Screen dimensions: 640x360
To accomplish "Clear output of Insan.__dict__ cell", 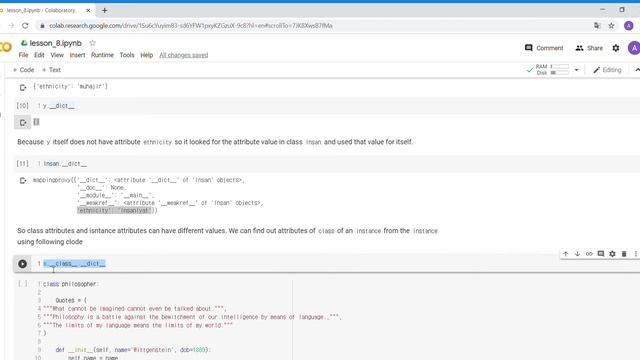I will click(x=23, y=180).
